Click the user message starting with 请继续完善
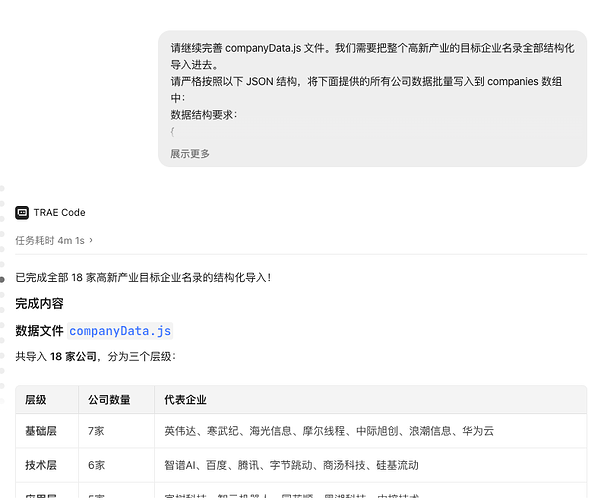The height and width of the screenshot is (500, 601). coord(372,99)
